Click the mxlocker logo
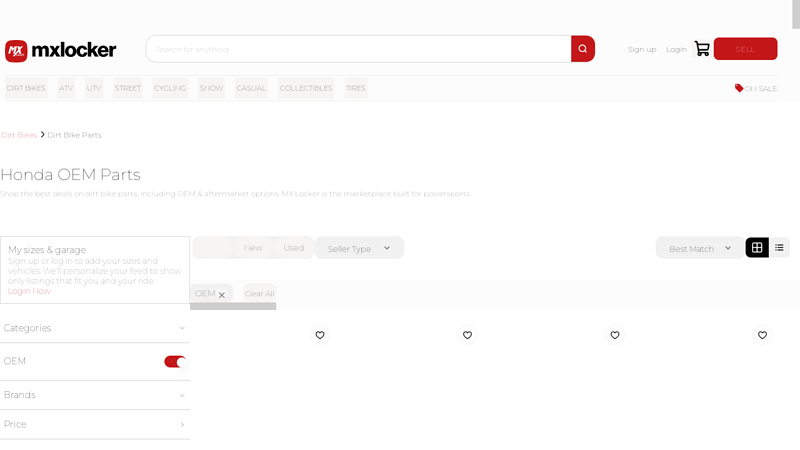This screenshot has width=800, height=450. coord(61,51)
